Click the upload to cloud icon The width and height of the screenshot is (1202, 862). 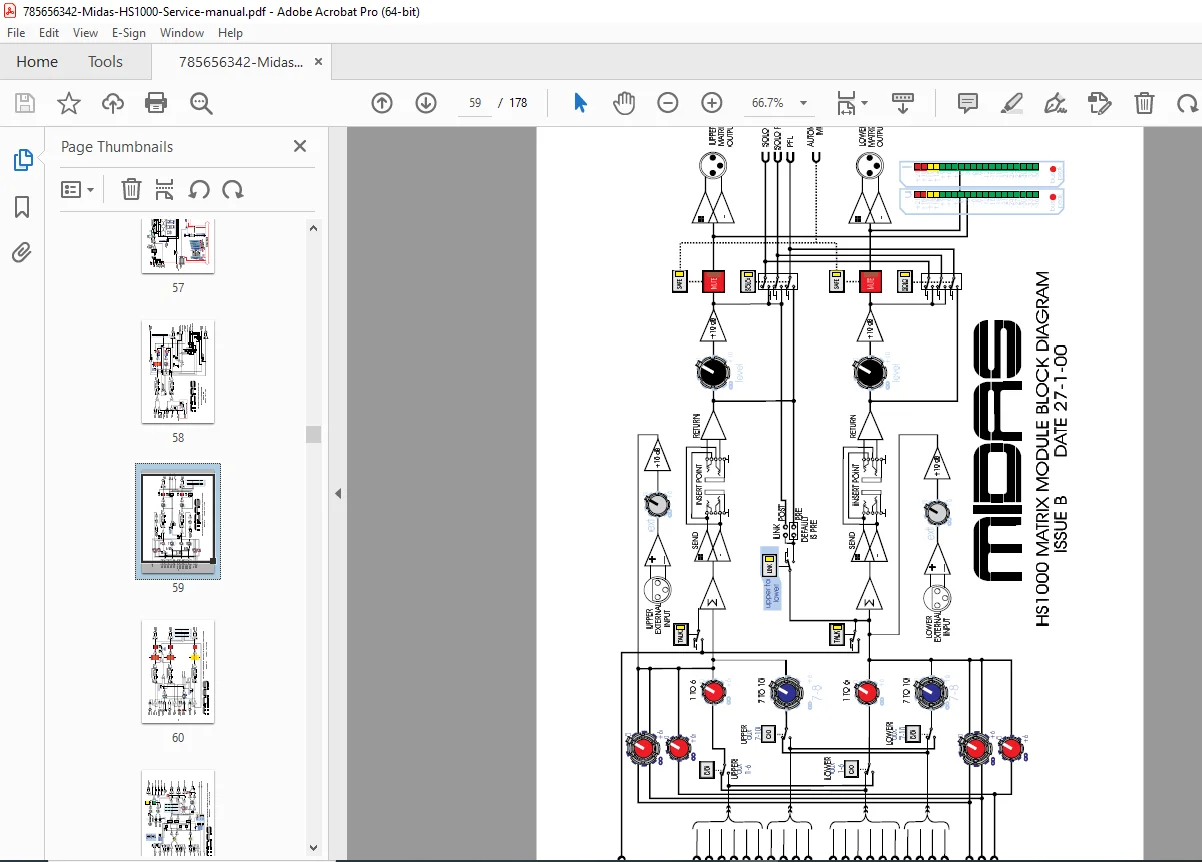point(113,103)
